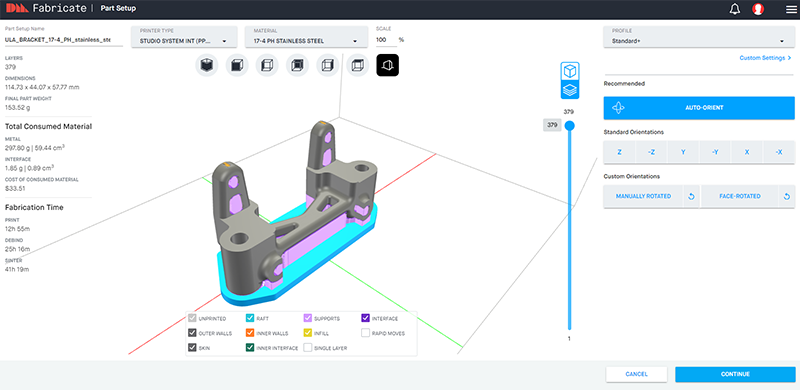Enable the Single Layer checkbox
Screen dimensions: 800x390
pos(308,348)
